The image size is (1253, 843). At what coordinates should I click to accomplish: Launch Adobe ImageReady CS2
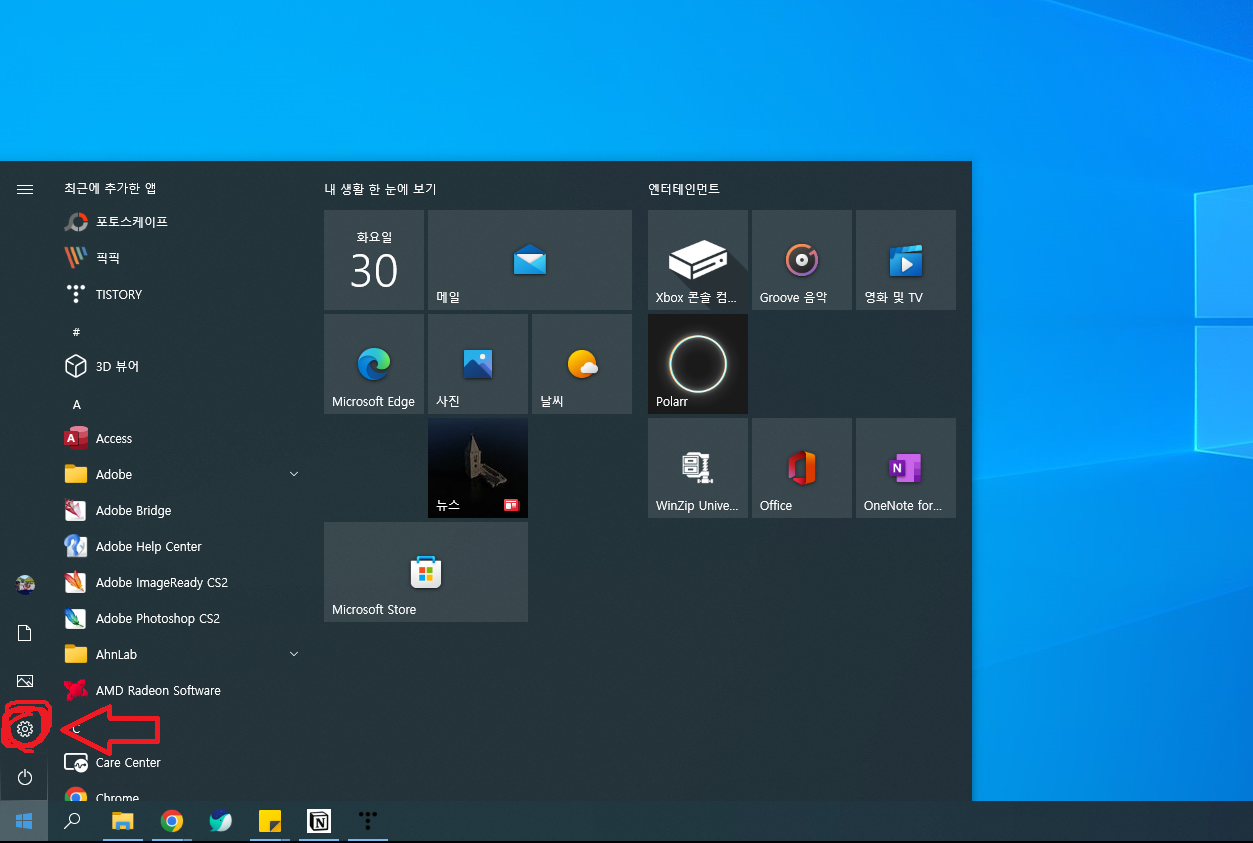click(180, 582)
